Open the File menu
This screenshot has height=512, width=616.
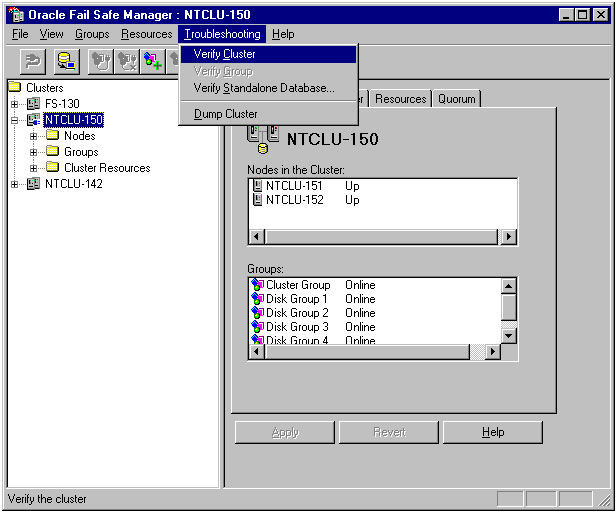pyautogui.click(x=20, y=34)
